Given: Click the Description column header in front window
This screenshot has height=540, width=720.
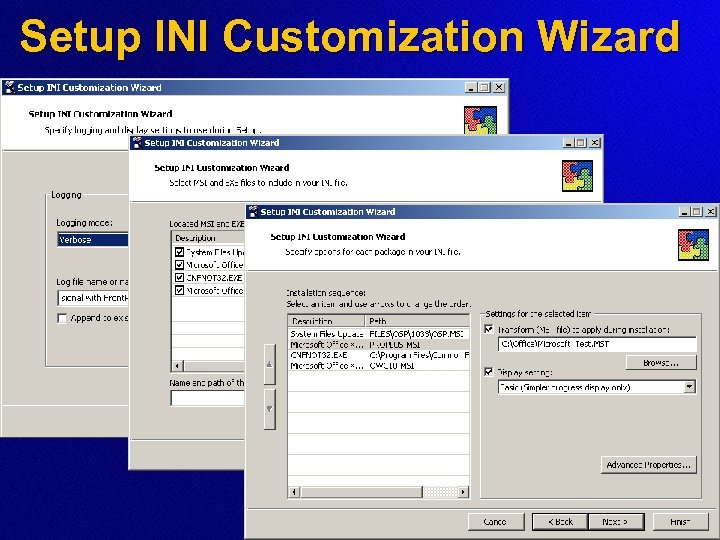Looking at the screenshot, I should tap(326, 321).
